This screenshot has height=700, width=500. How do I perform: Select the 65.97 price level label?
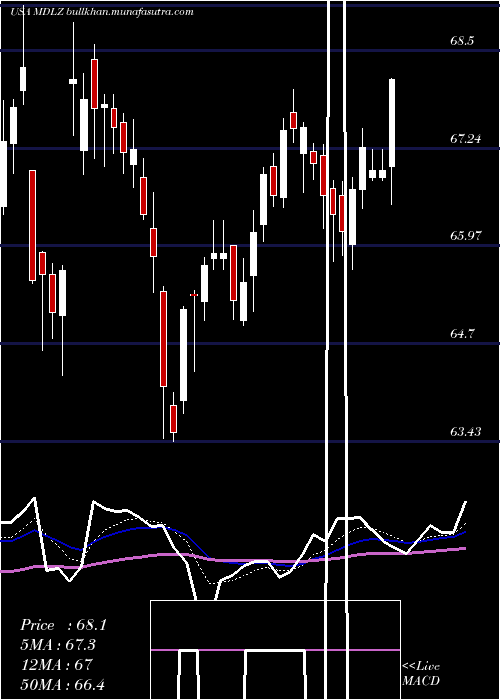click(x=466, y=236)
